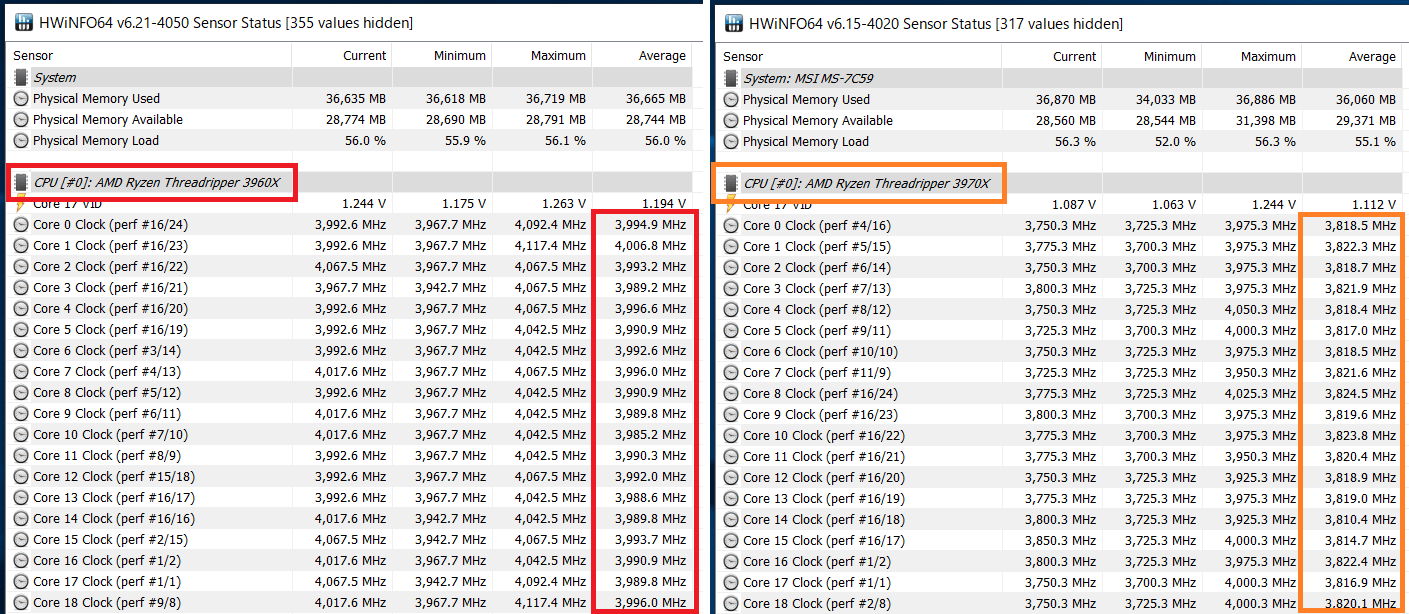Select the System group row in the left window
Image resolution: width=1409 pixels, height=614 pixels.
pyautogui.click(x=349, y=77)
